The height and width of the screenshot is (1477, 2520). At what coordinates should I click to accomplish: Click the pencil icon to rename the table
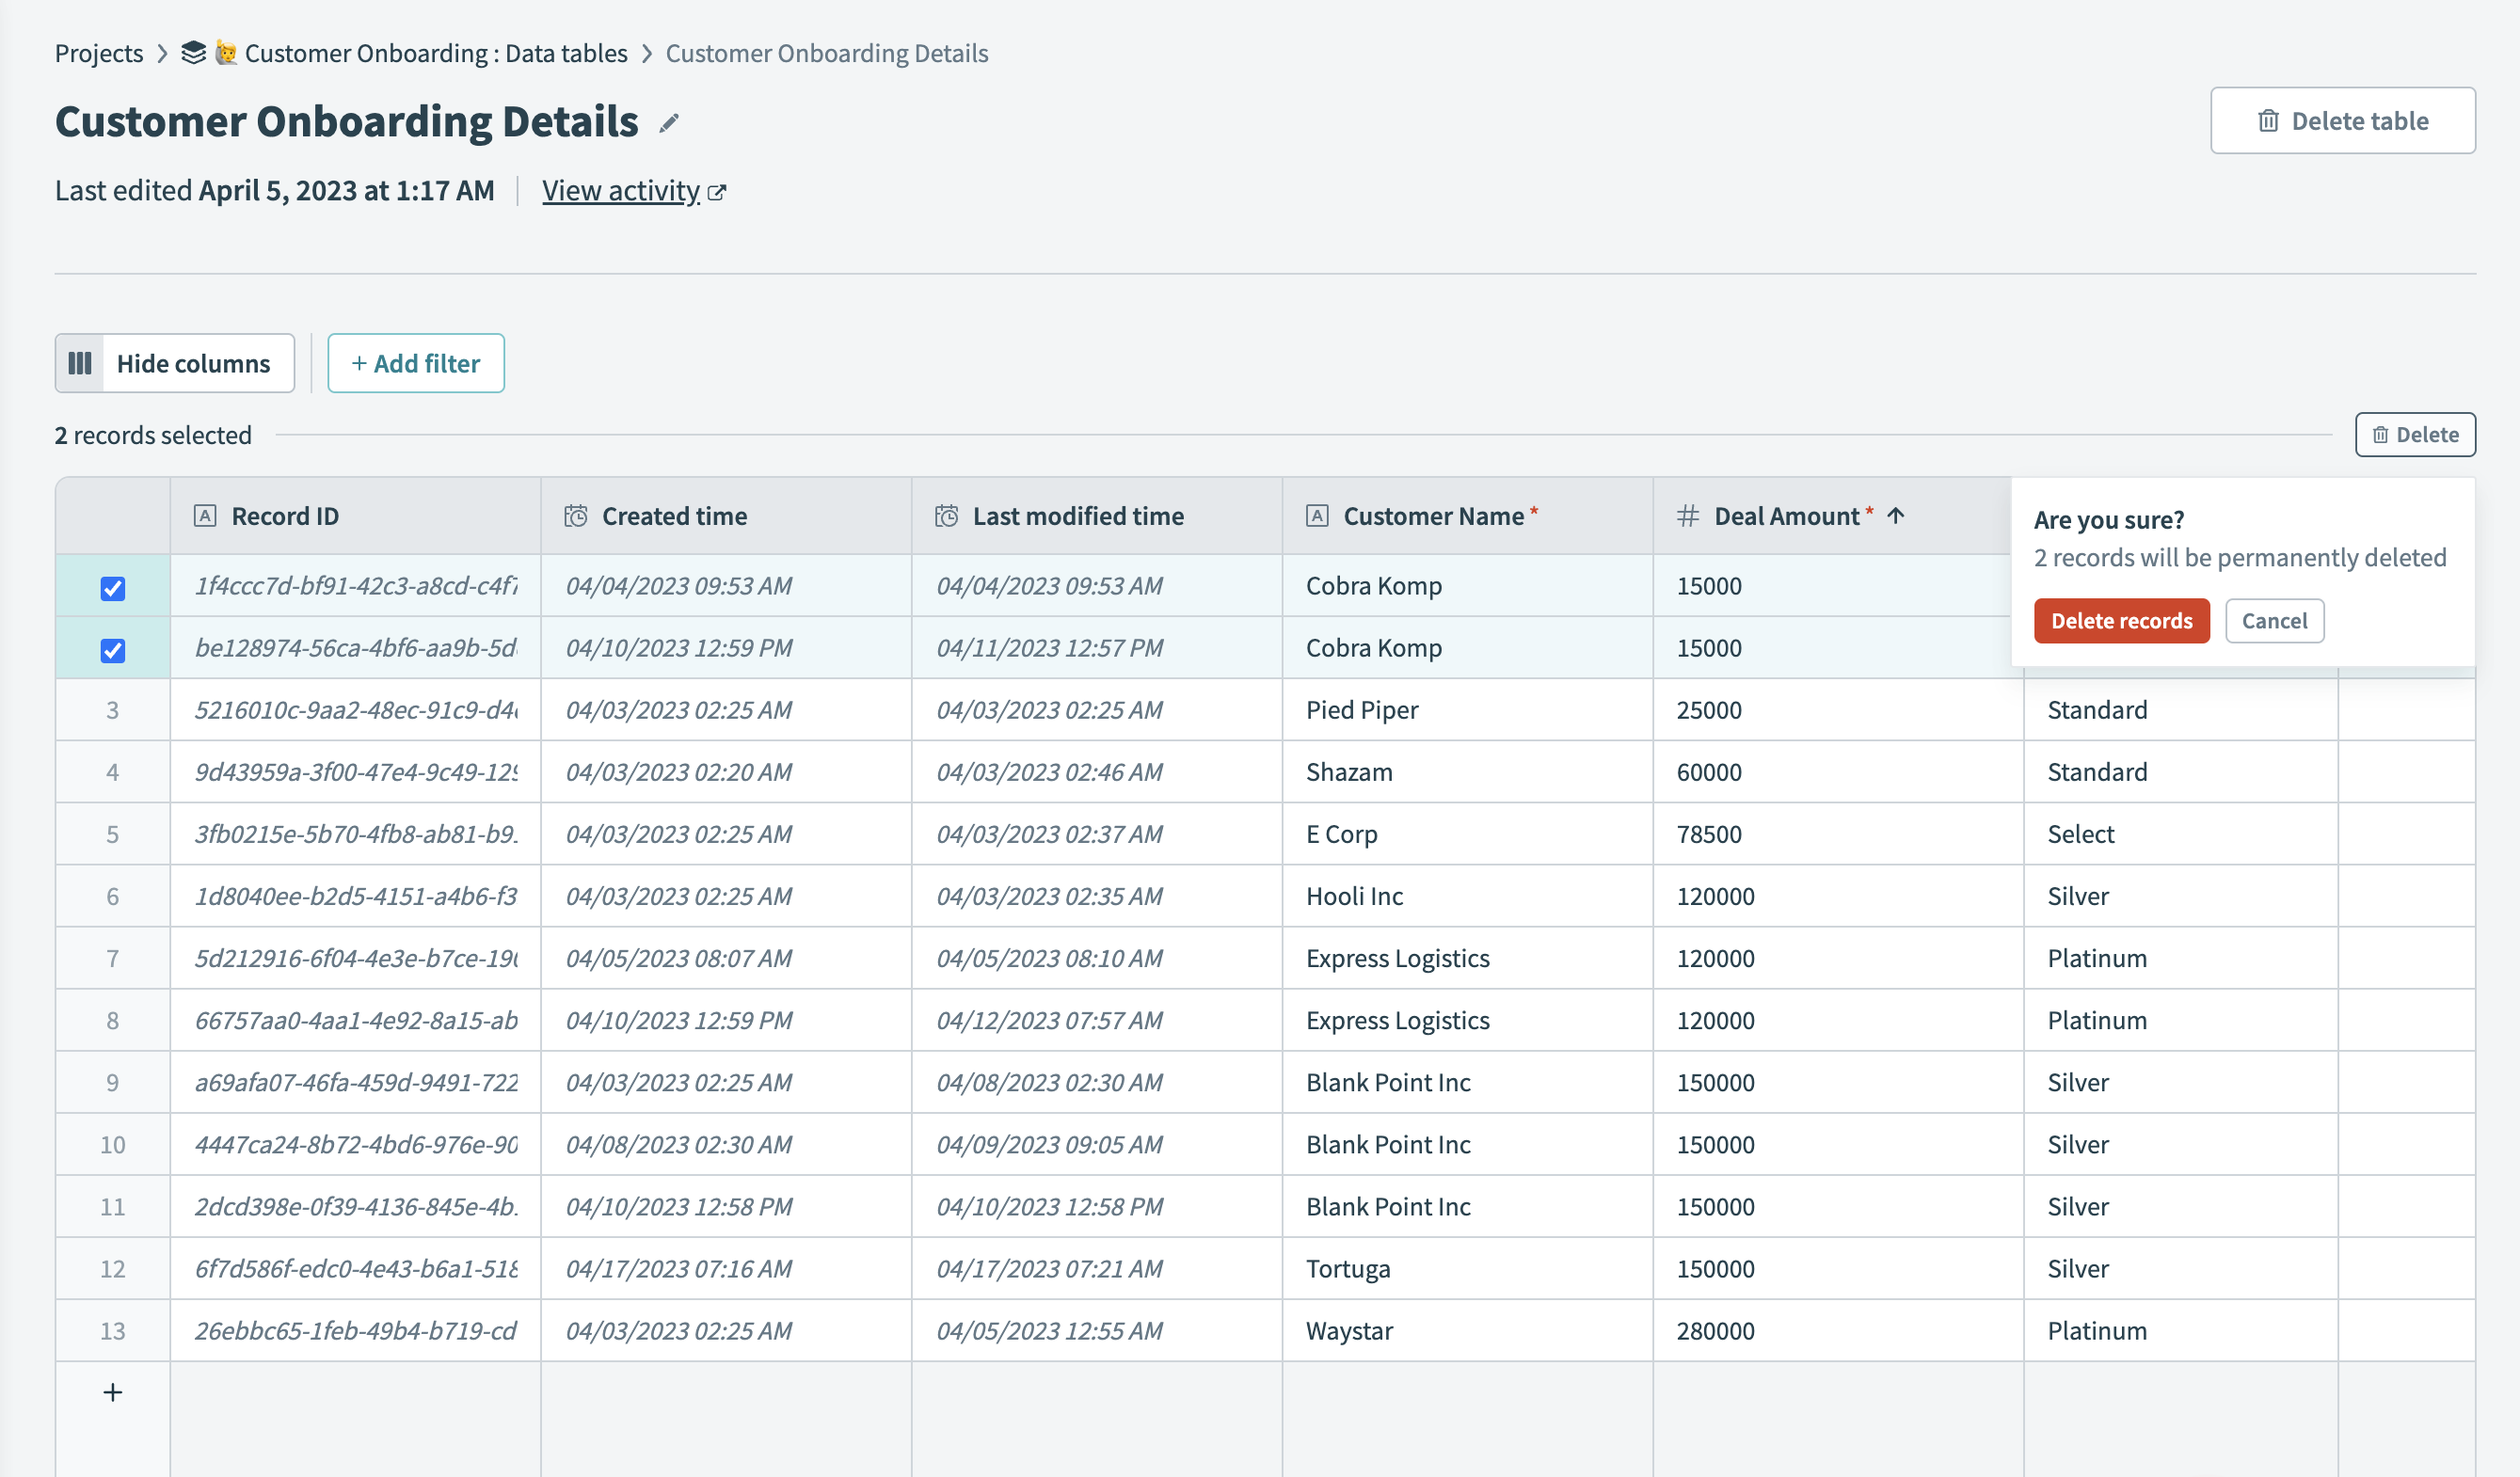[x=670, y=122]
